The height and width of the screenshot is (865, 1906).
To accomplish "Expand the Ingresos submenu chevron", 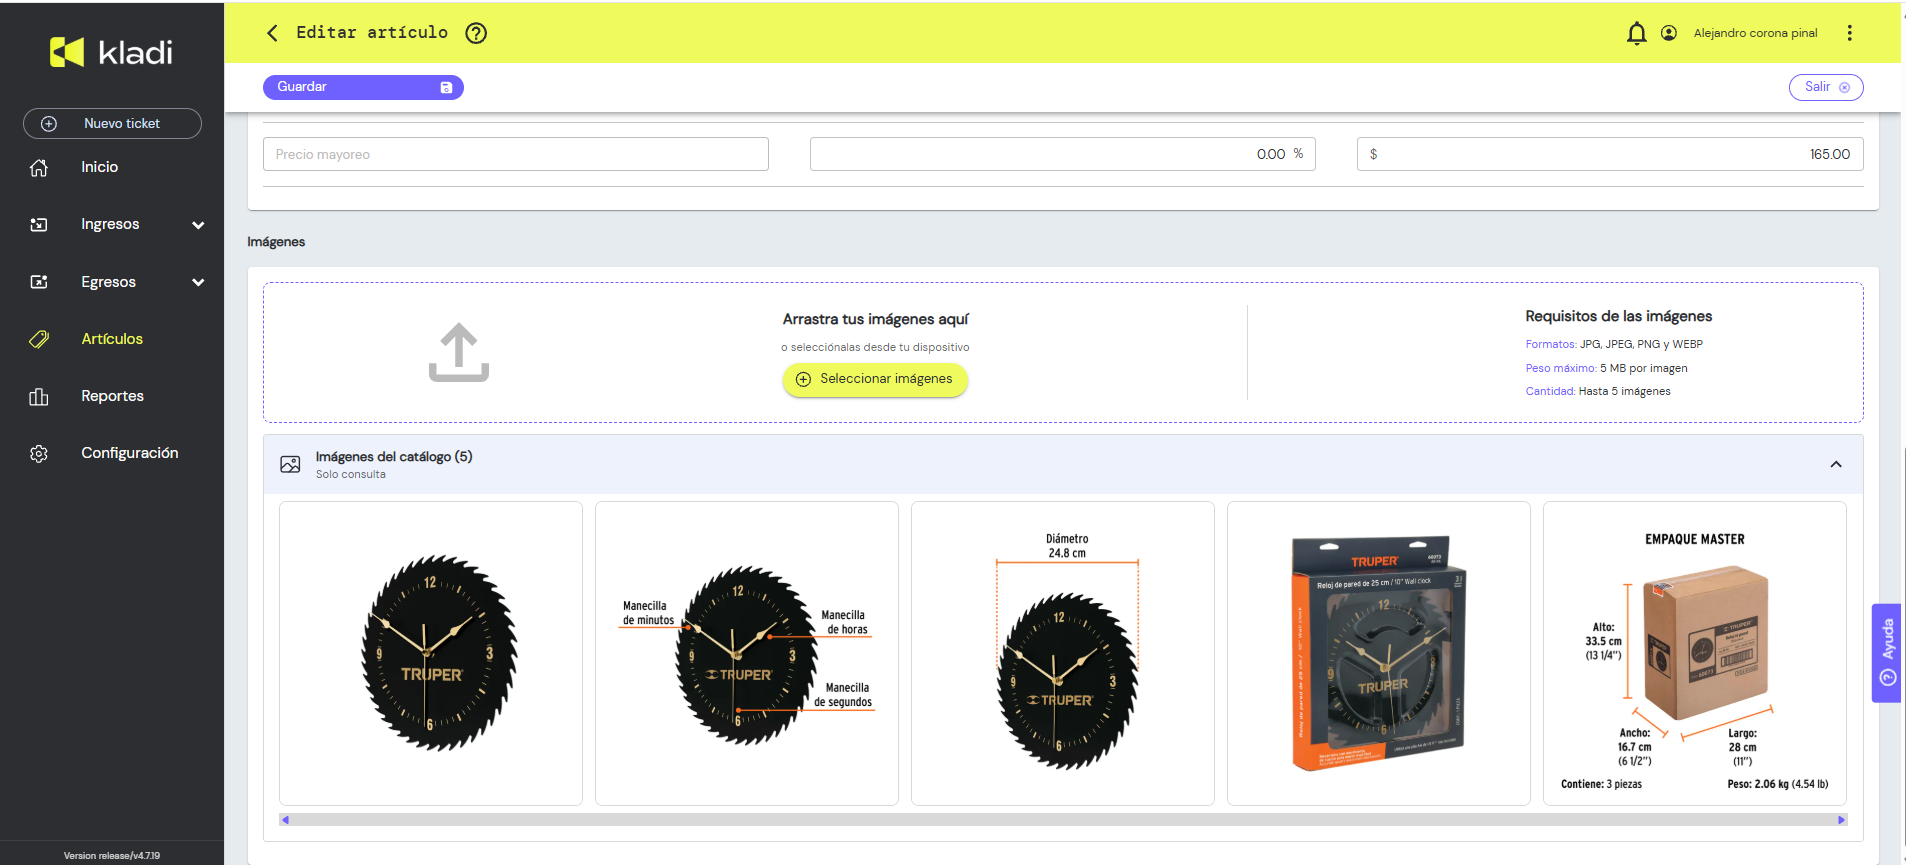I will 198,225.
